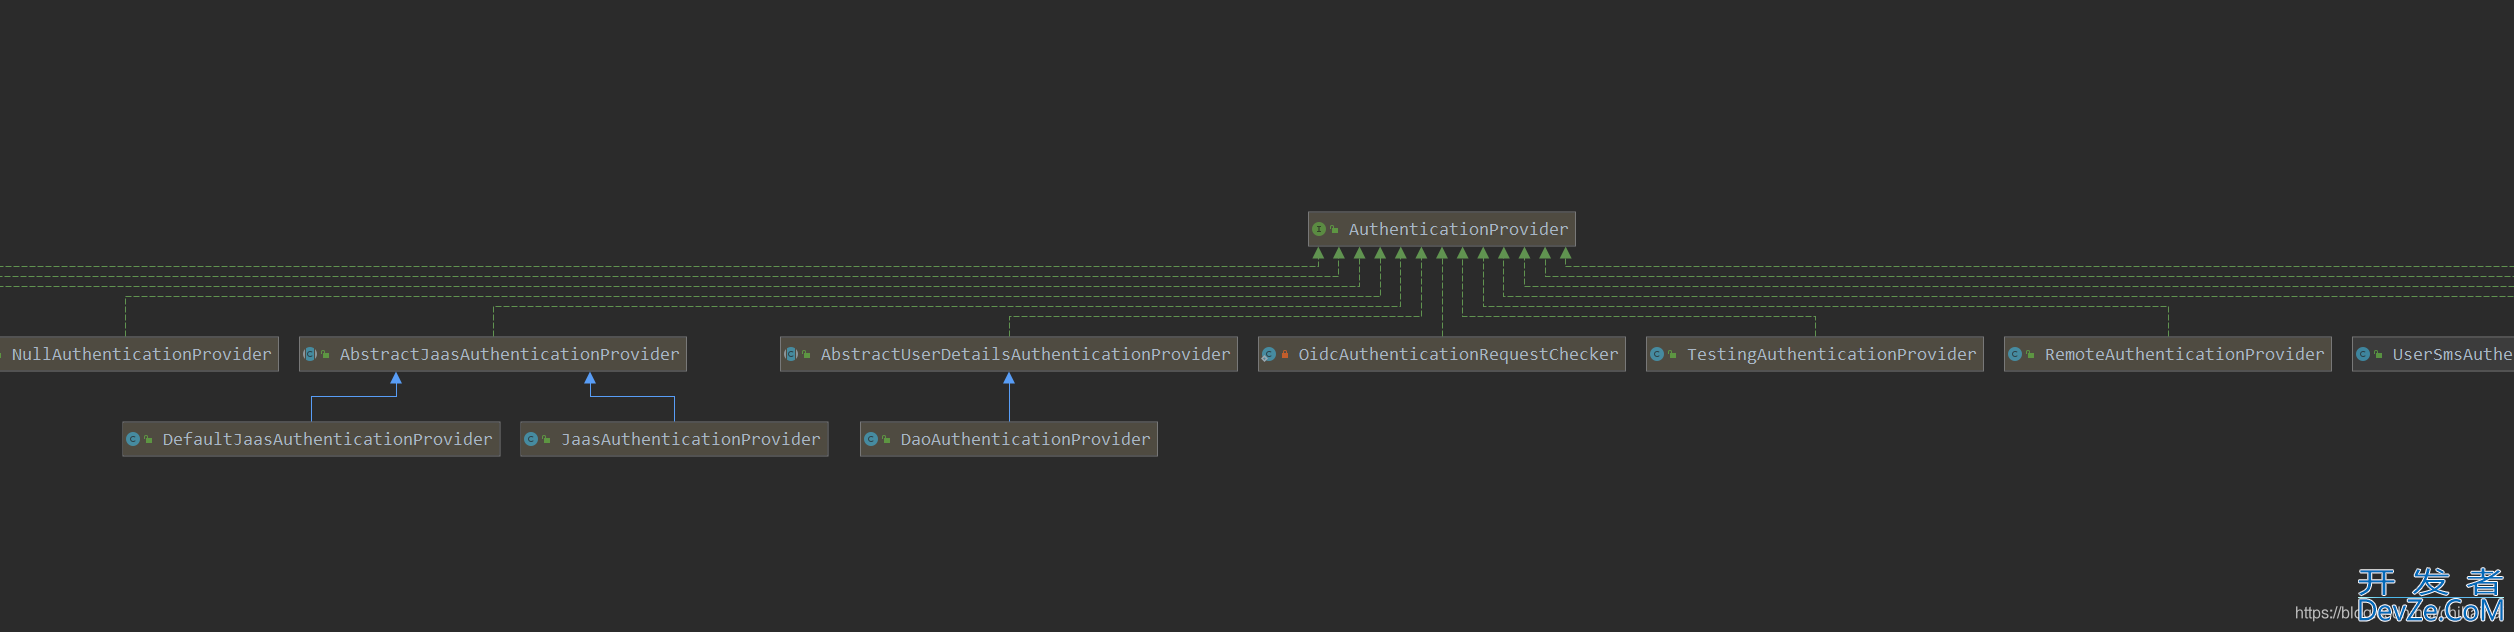The width and height of the screenshot is (2514, 632).
Task: Select the DefaultJaasAuthenticationProvider class name
Action: click(x=327, y=439)
